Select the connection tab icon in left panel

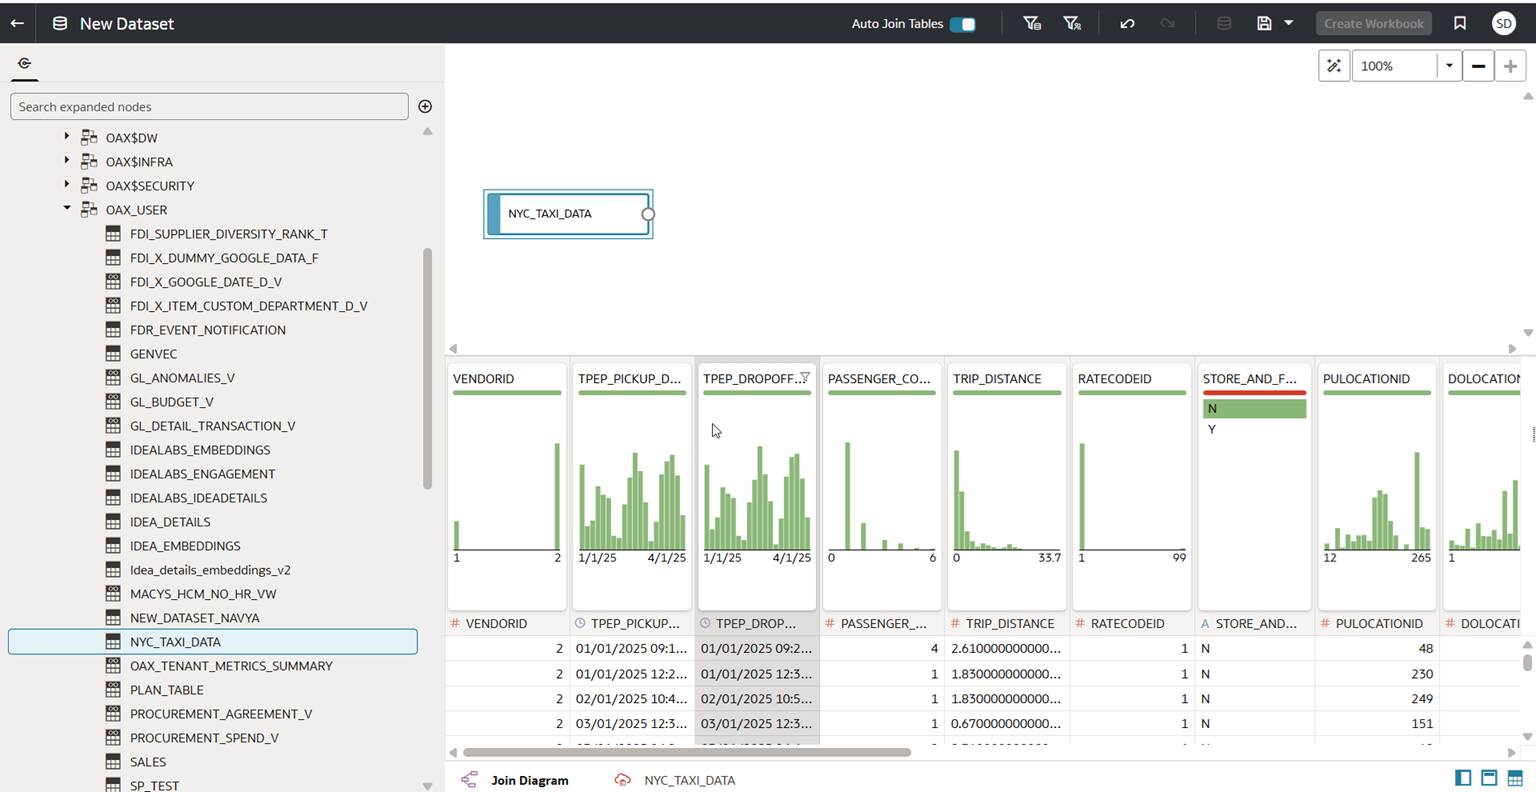tap(24, 63)
